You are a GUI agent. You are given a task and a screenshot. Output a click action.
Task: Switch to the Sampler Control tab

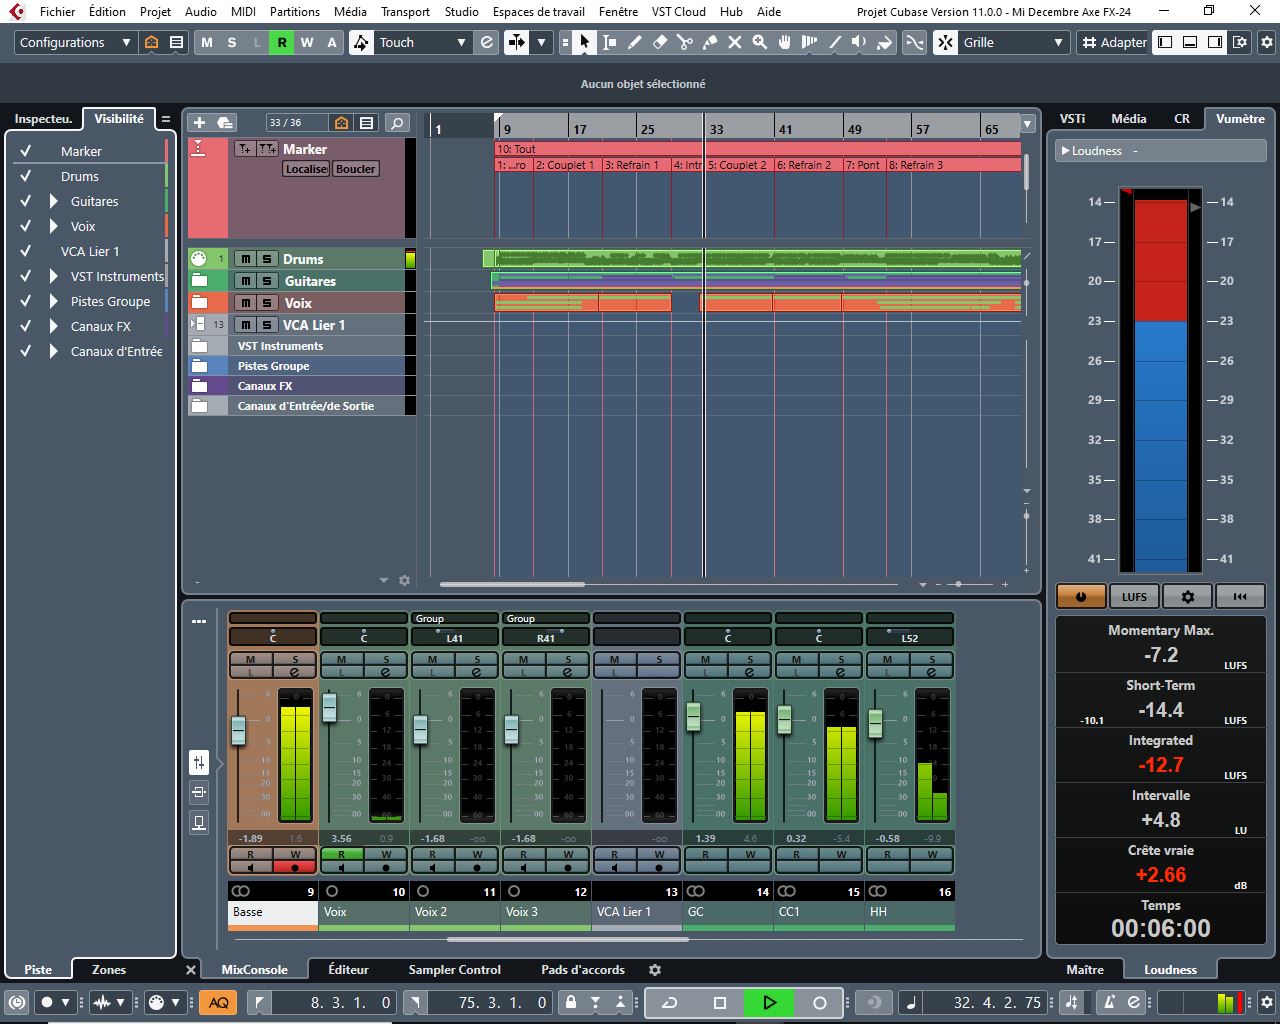point(454,969)
